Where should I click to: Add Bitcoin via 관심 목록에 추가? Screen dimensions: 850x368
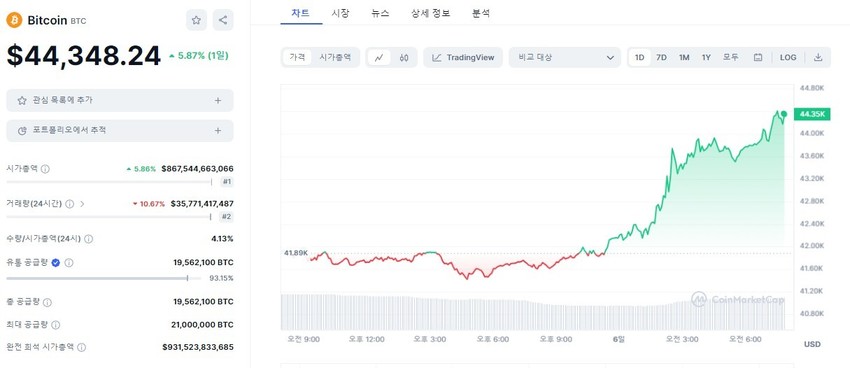(x=120, y=100)
